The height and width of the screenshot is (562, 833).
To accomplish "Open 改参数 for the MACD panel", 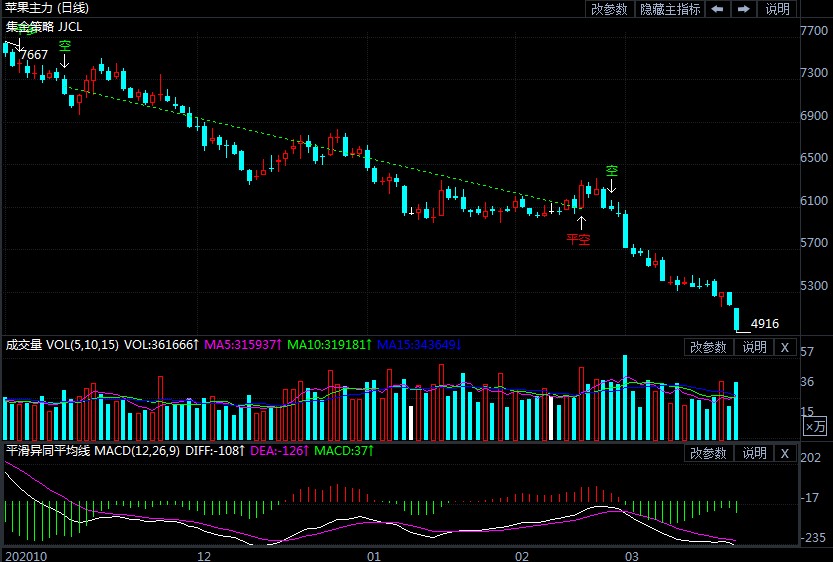I will tap(708, 453).
